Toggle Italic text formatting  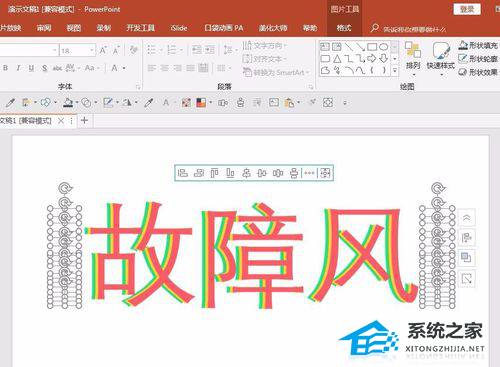(18, 68)
